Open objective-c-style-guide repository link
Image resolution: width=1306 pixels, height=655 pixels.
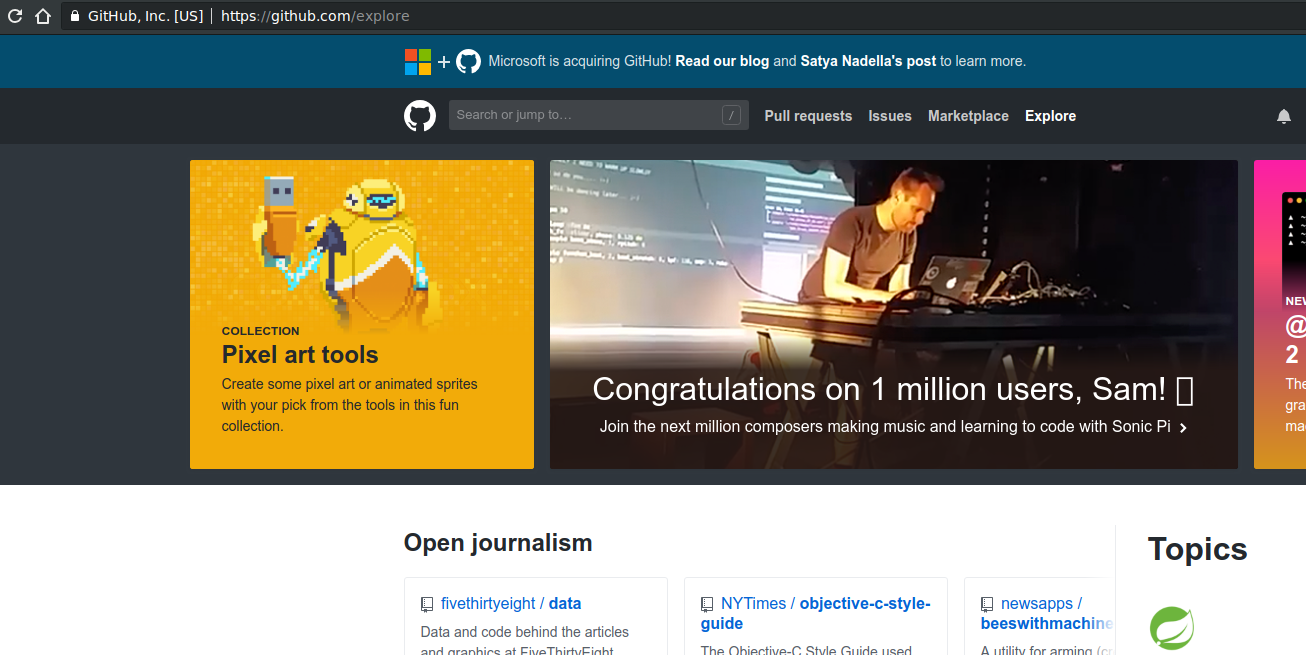815,613
